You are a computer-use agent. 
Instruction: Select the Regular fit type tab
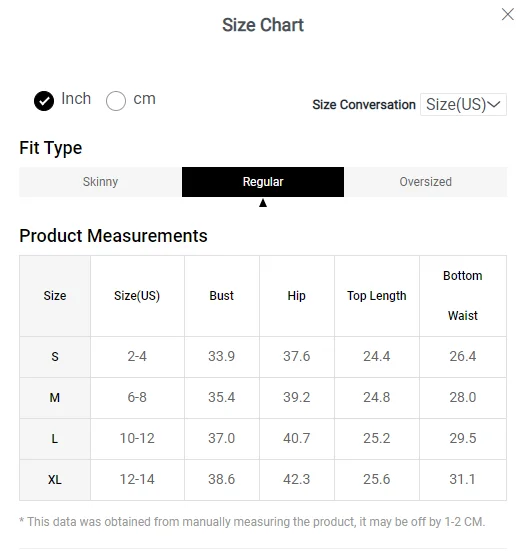click(x=263, y=182)
